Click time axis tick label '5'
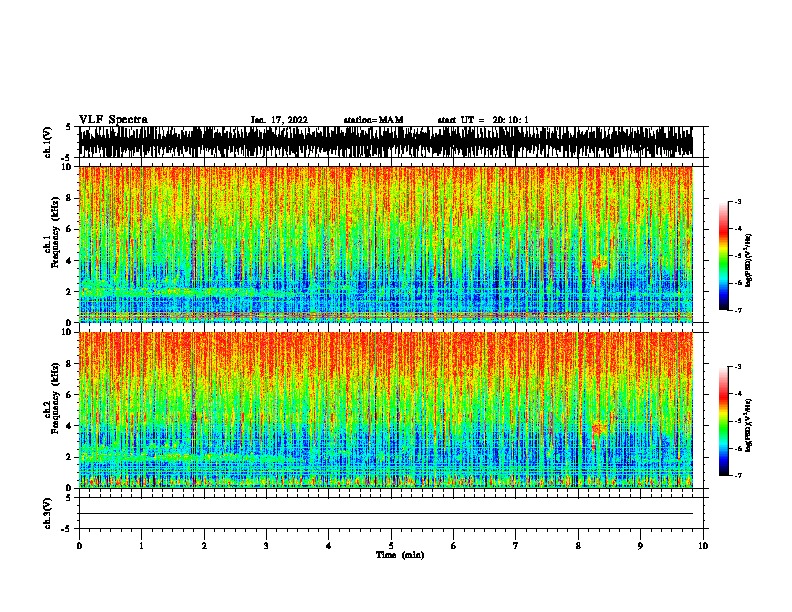This screenshot has width=792, height=612. click(x=391, y=546)
